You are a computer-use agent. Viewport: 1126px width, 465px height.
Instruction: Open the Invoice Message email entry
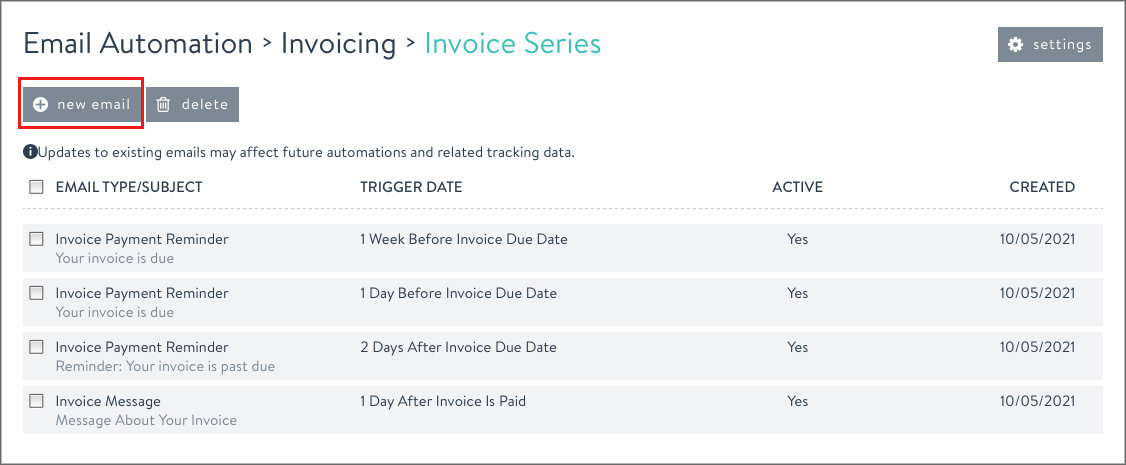(108, 401)
